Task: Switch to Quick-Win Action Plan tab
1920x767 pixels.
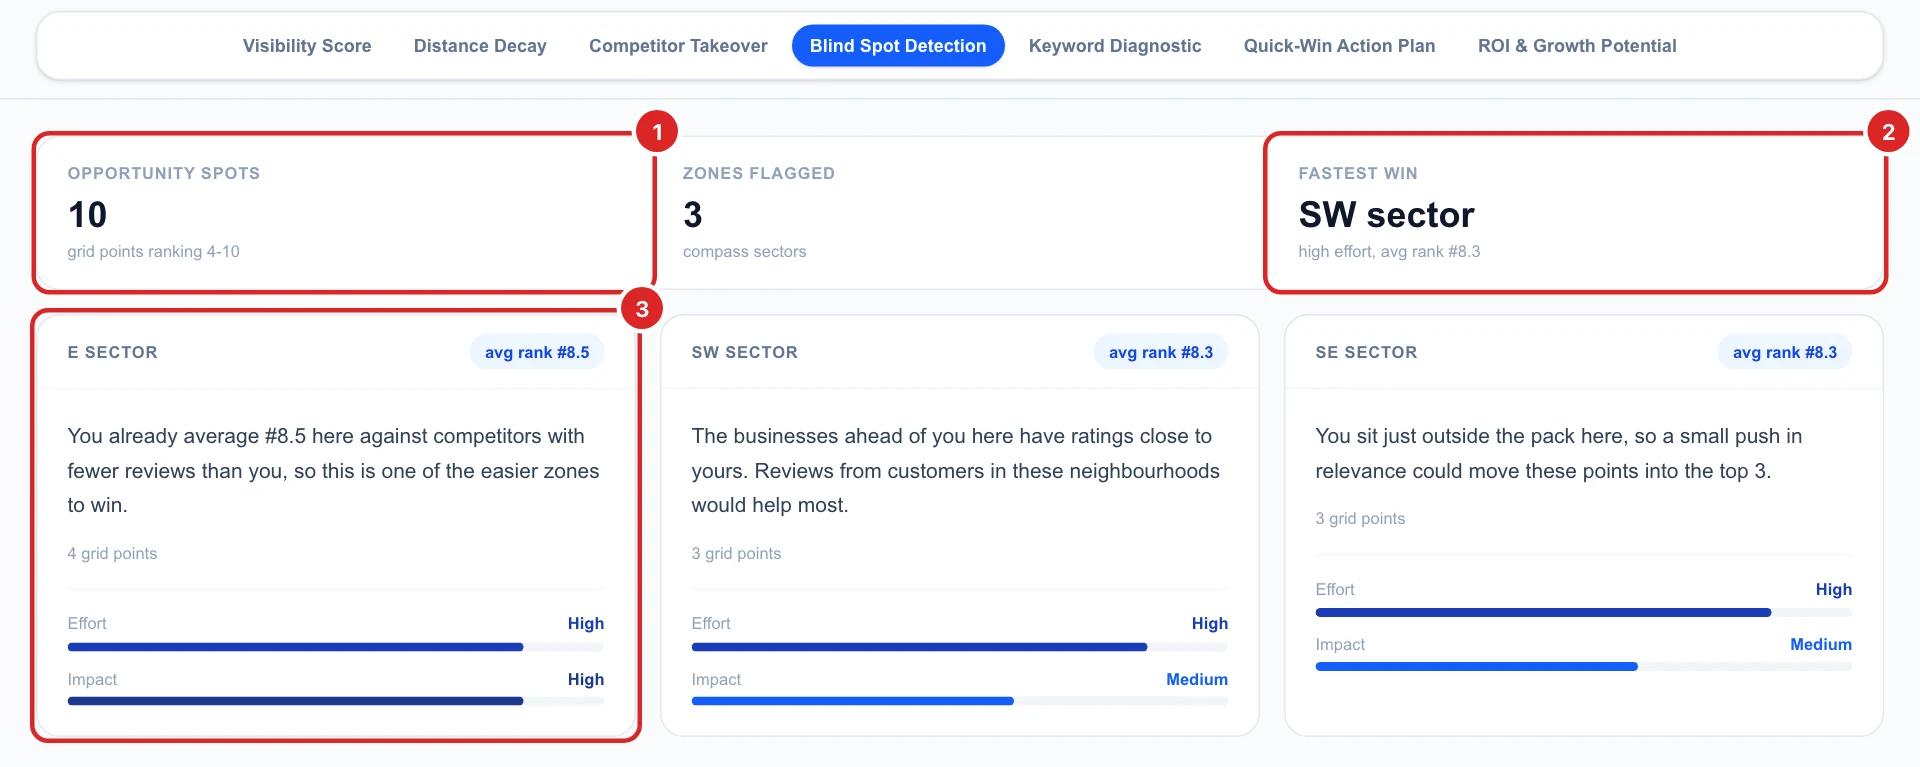Action: pos(1339,46)
